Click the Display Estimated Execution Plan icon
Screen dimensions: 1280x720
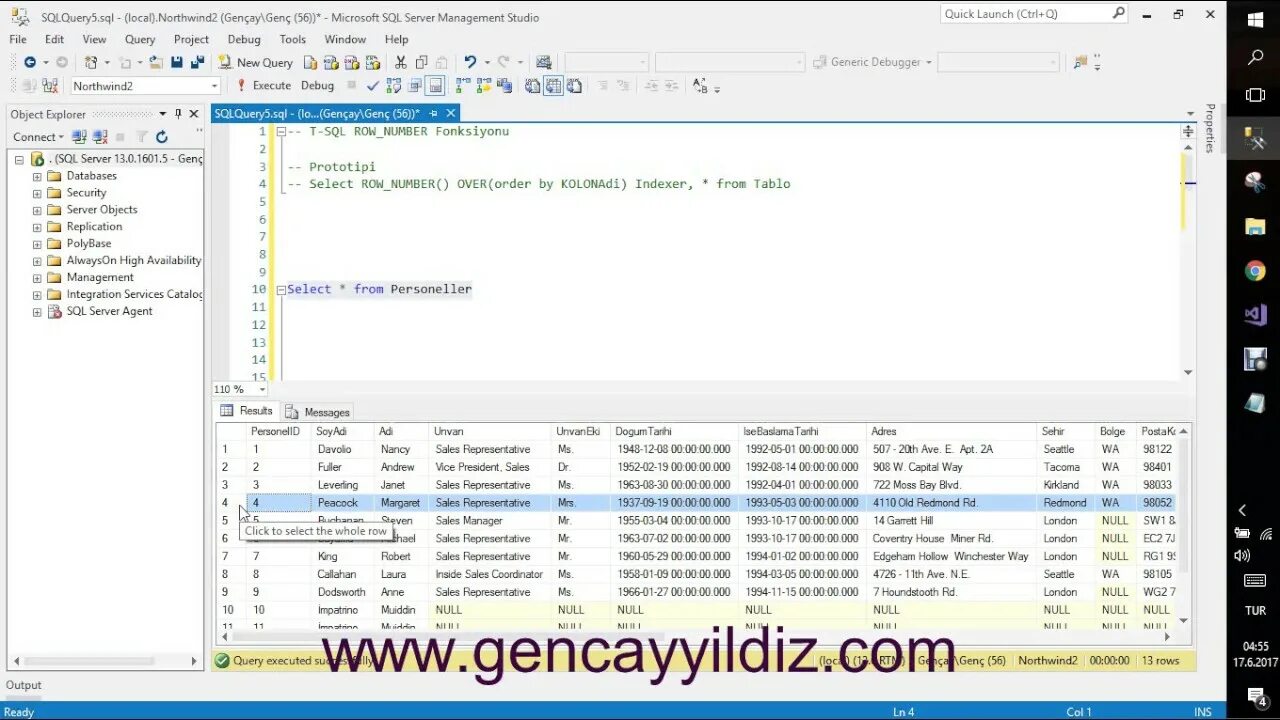pyautogui.click(x=394, y=85)
